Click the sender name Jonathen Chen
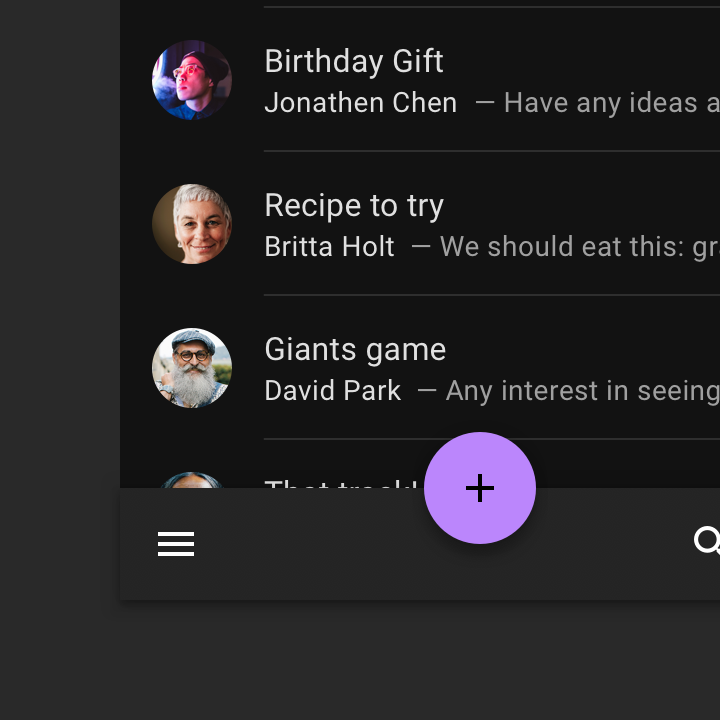 pos(361,102)
